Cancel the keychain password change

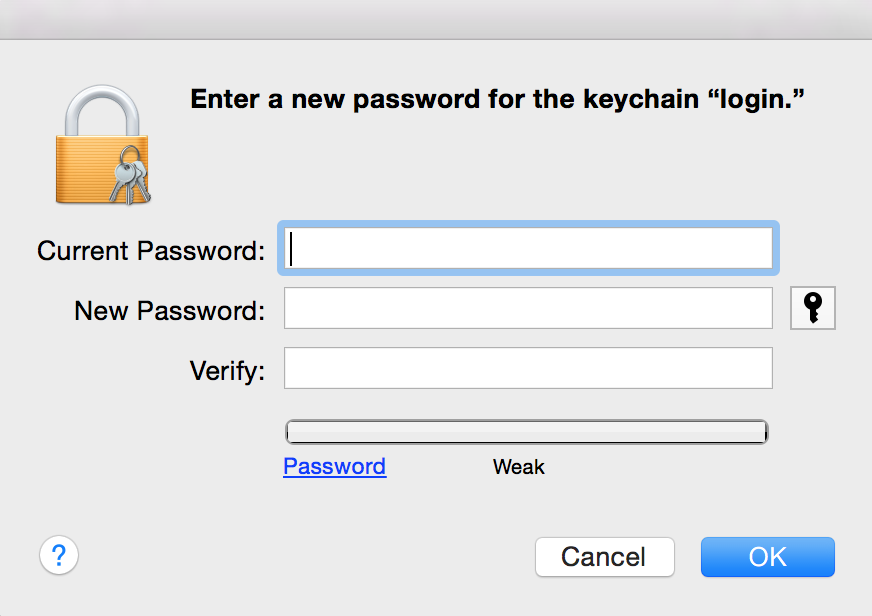coord(604,557)
